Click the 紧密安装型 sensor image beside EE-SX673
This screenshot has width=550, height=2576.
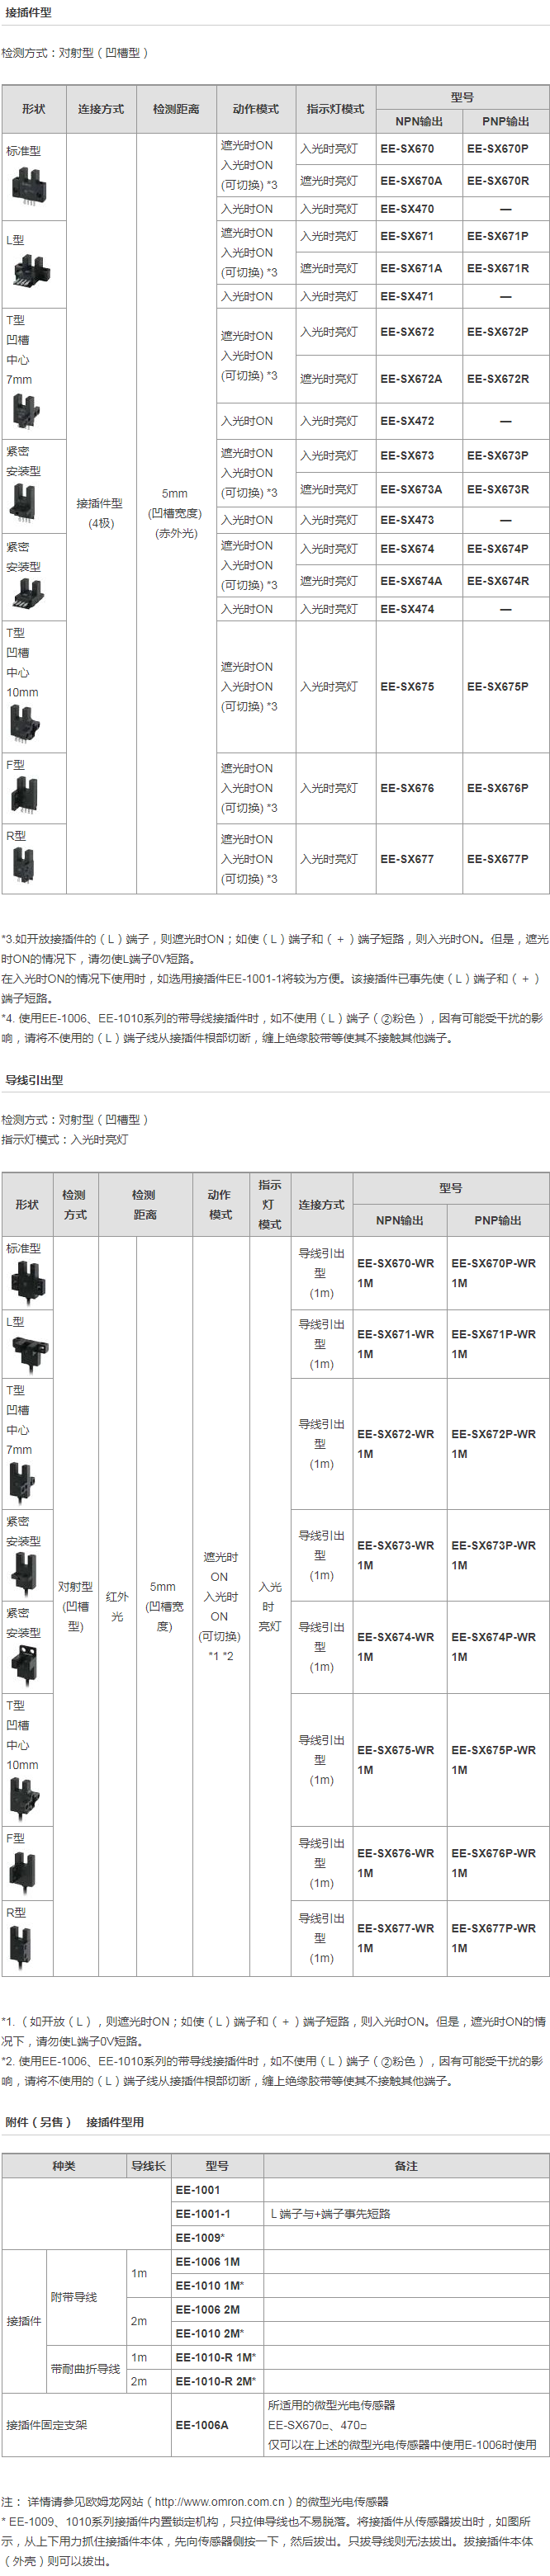[24, 504]
